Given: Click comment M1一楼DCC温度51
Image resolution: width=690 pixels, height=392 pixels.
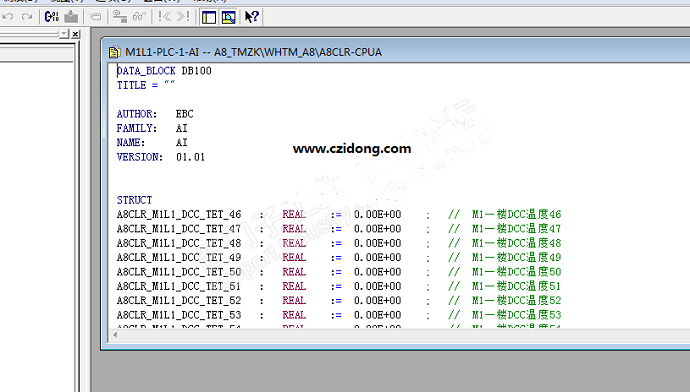Looking at the screenshot, I should point(517,286).
